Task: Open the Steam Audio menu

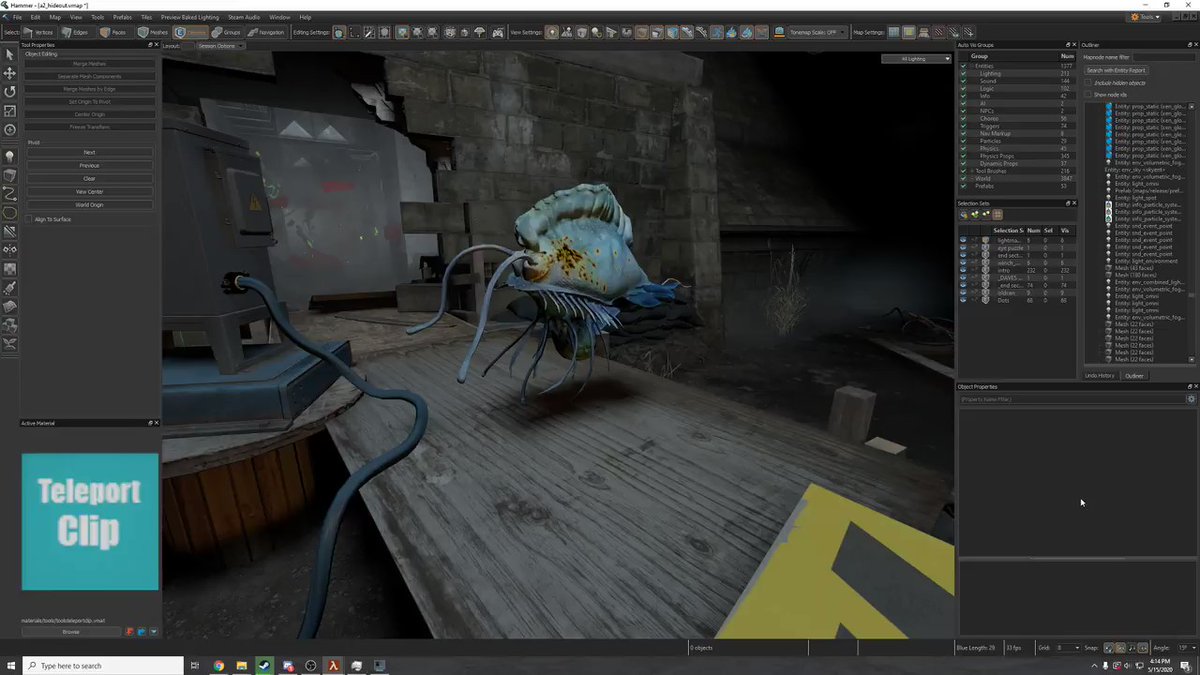Action: click(x=245, y=17)
